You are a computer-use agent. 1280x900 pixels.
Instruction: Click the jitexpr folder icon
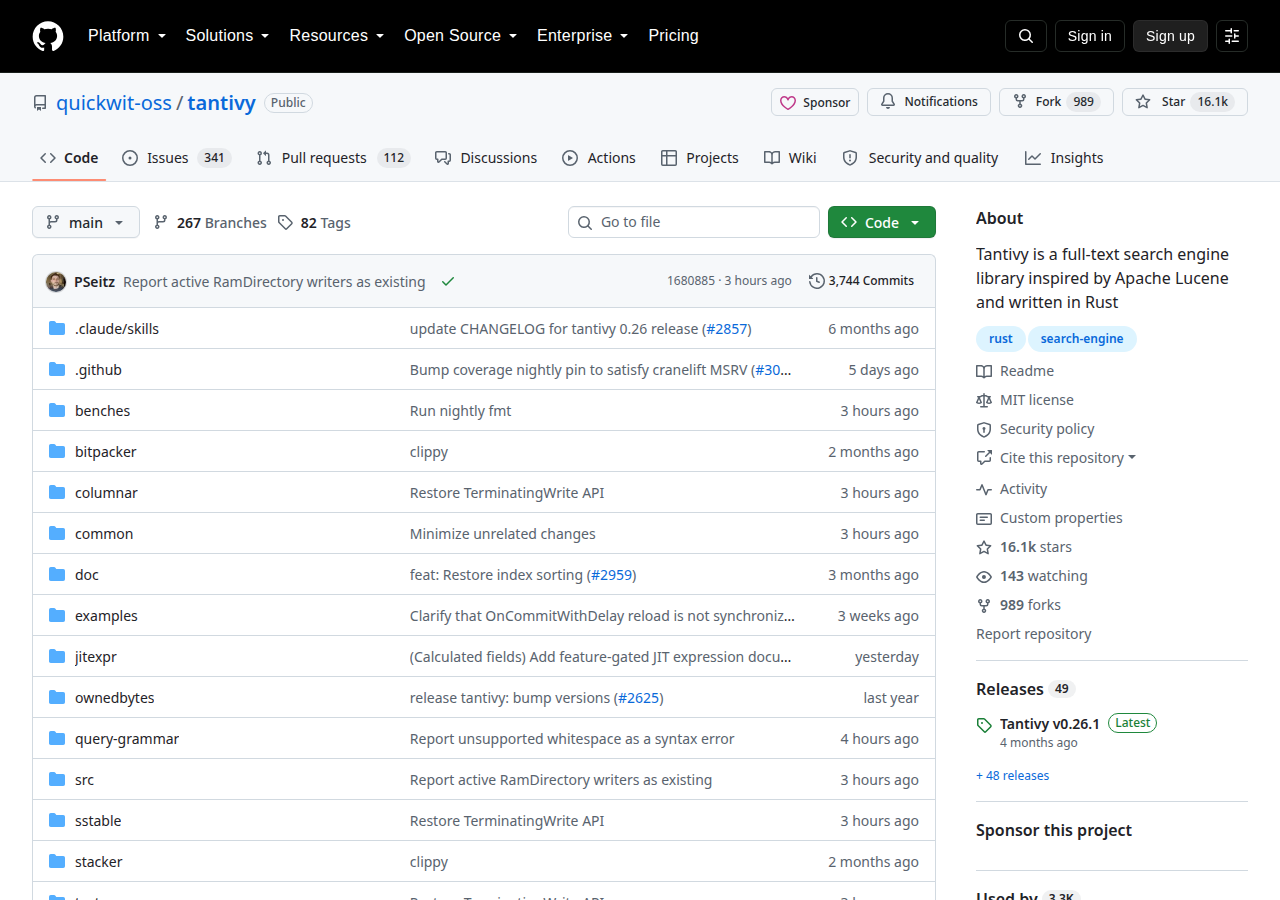click(57, 657)
